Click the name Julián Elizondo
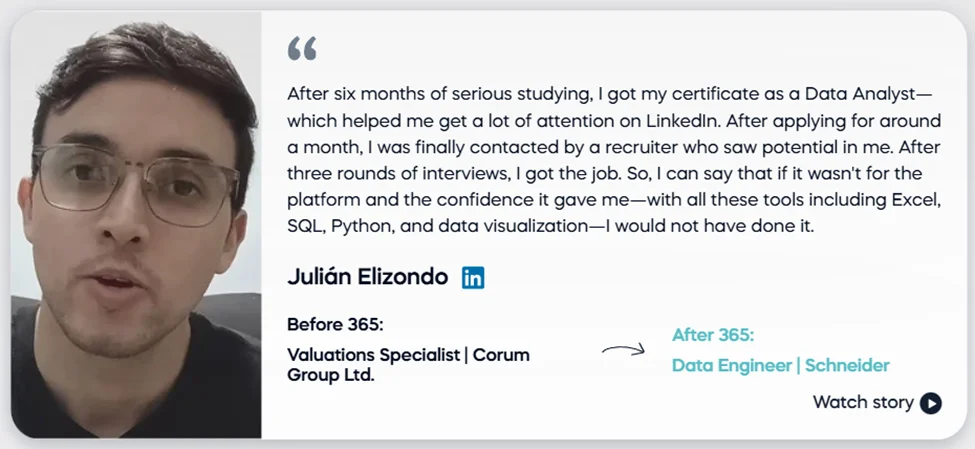Screen dimensions: 975x449 point(367,277)
